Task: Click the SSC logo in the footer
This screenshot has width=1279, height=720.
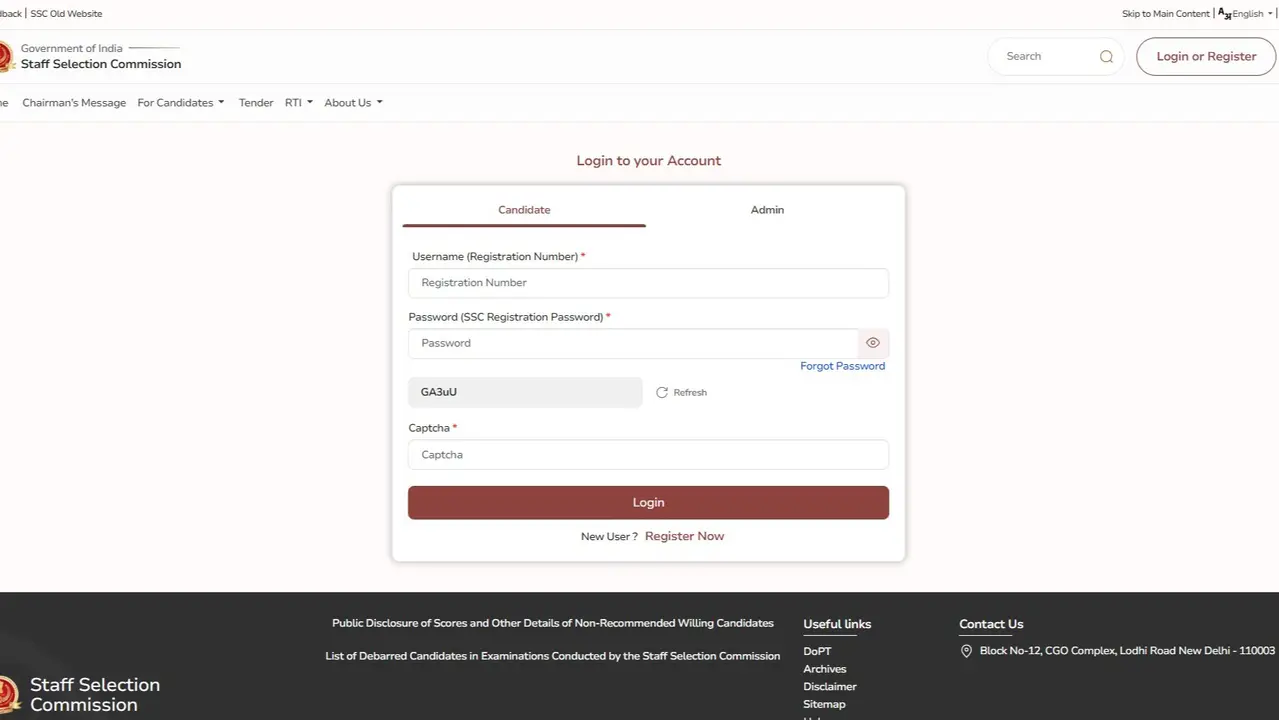Action: click(8, 693)
